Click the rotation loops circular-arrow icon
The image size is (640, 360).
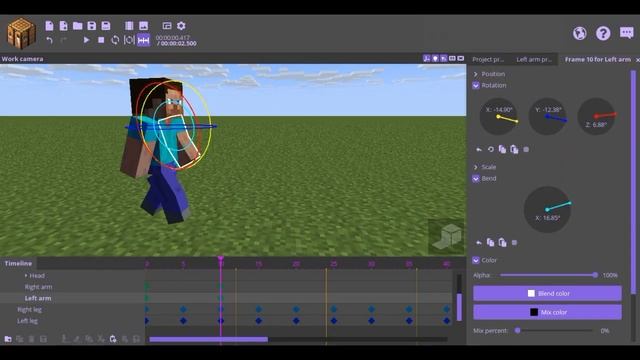491,150
